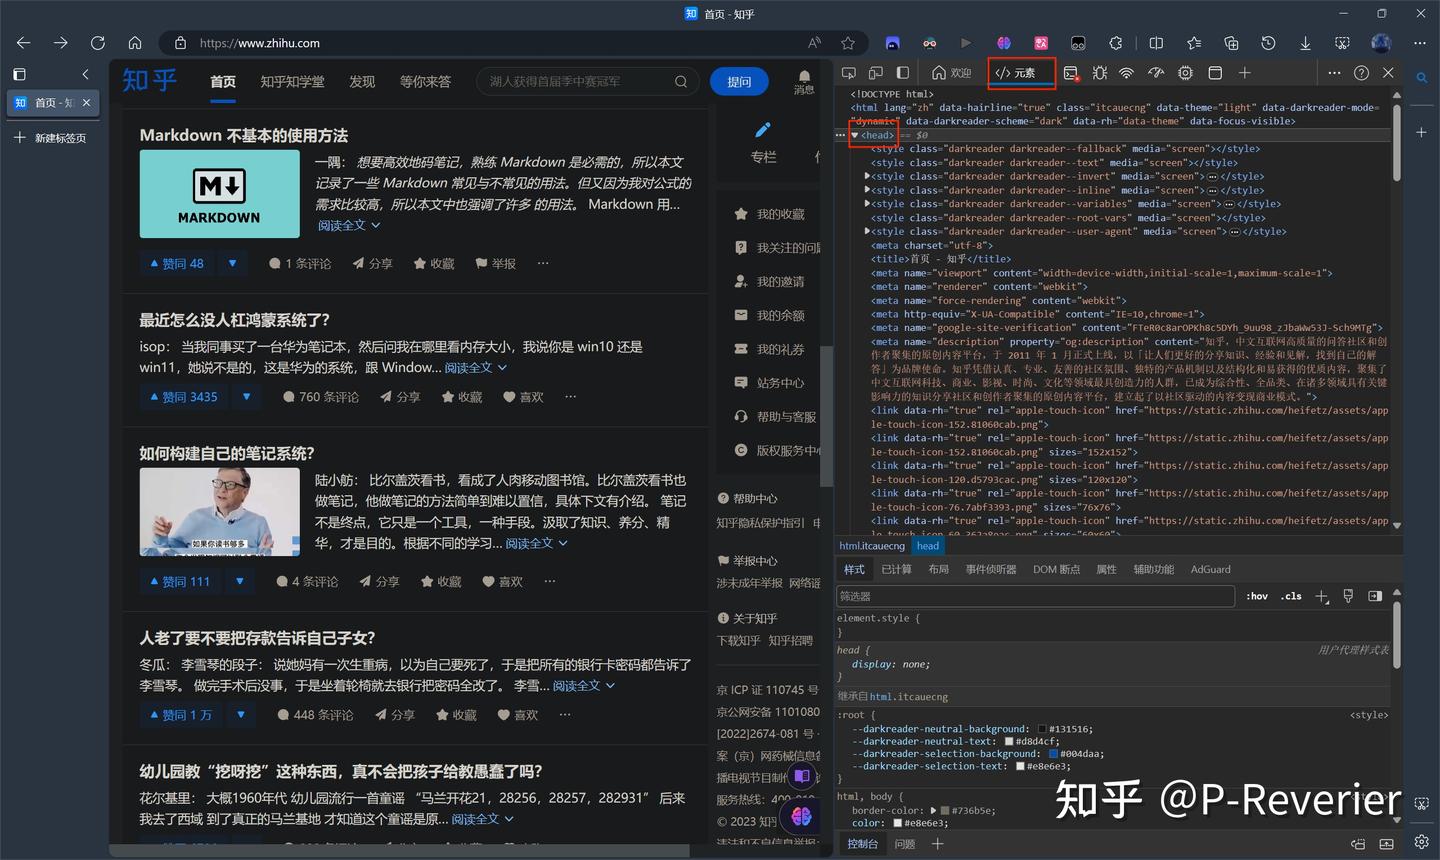Open the network conditions Wi-Fi icon

click(1126, 72)
